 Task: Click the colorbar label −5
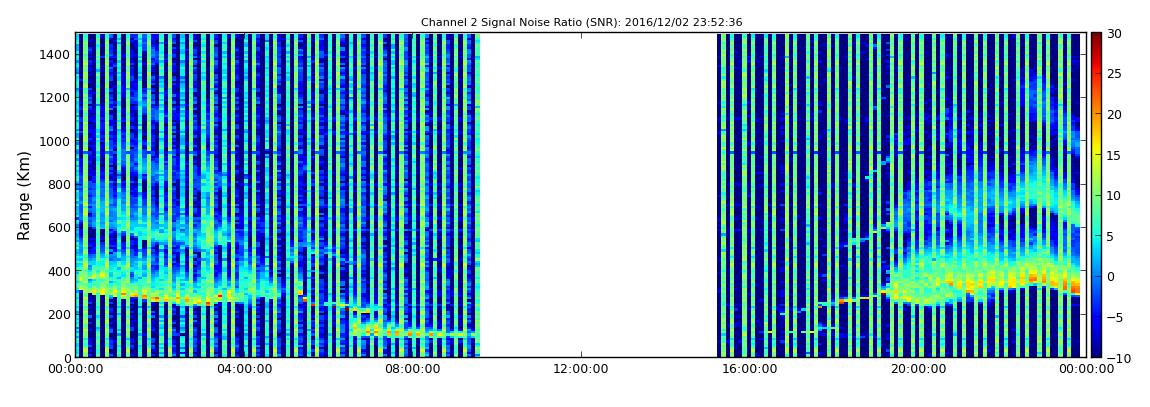tap(1114, 317)
